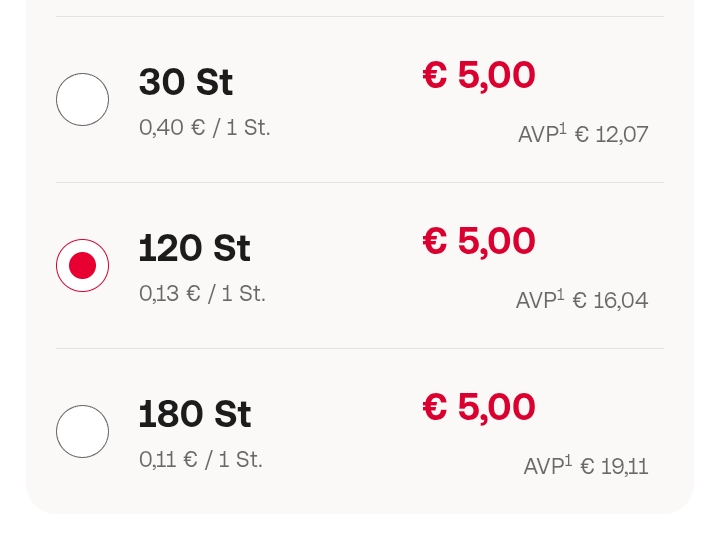
Task: Click the red dot inside the selected radio
Action: (x=82, y=265)
